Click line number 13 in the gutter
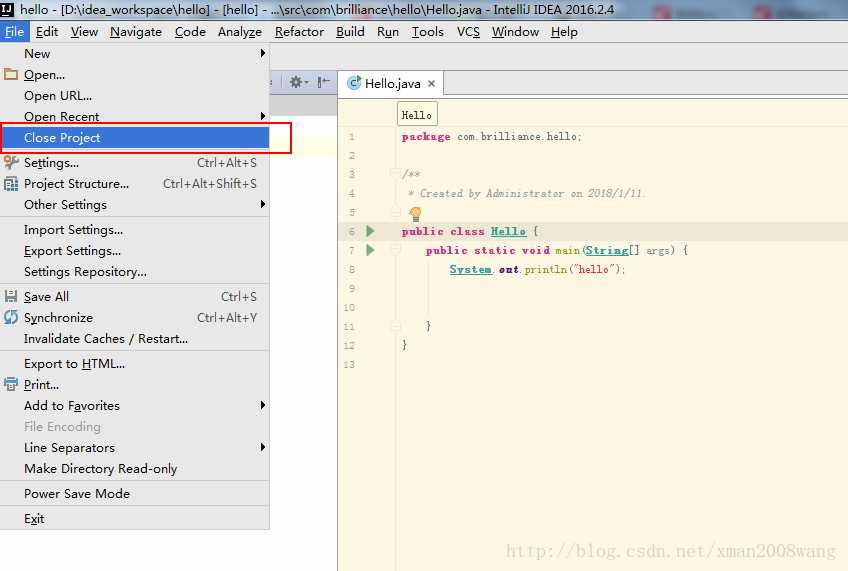 coord(349,364)
